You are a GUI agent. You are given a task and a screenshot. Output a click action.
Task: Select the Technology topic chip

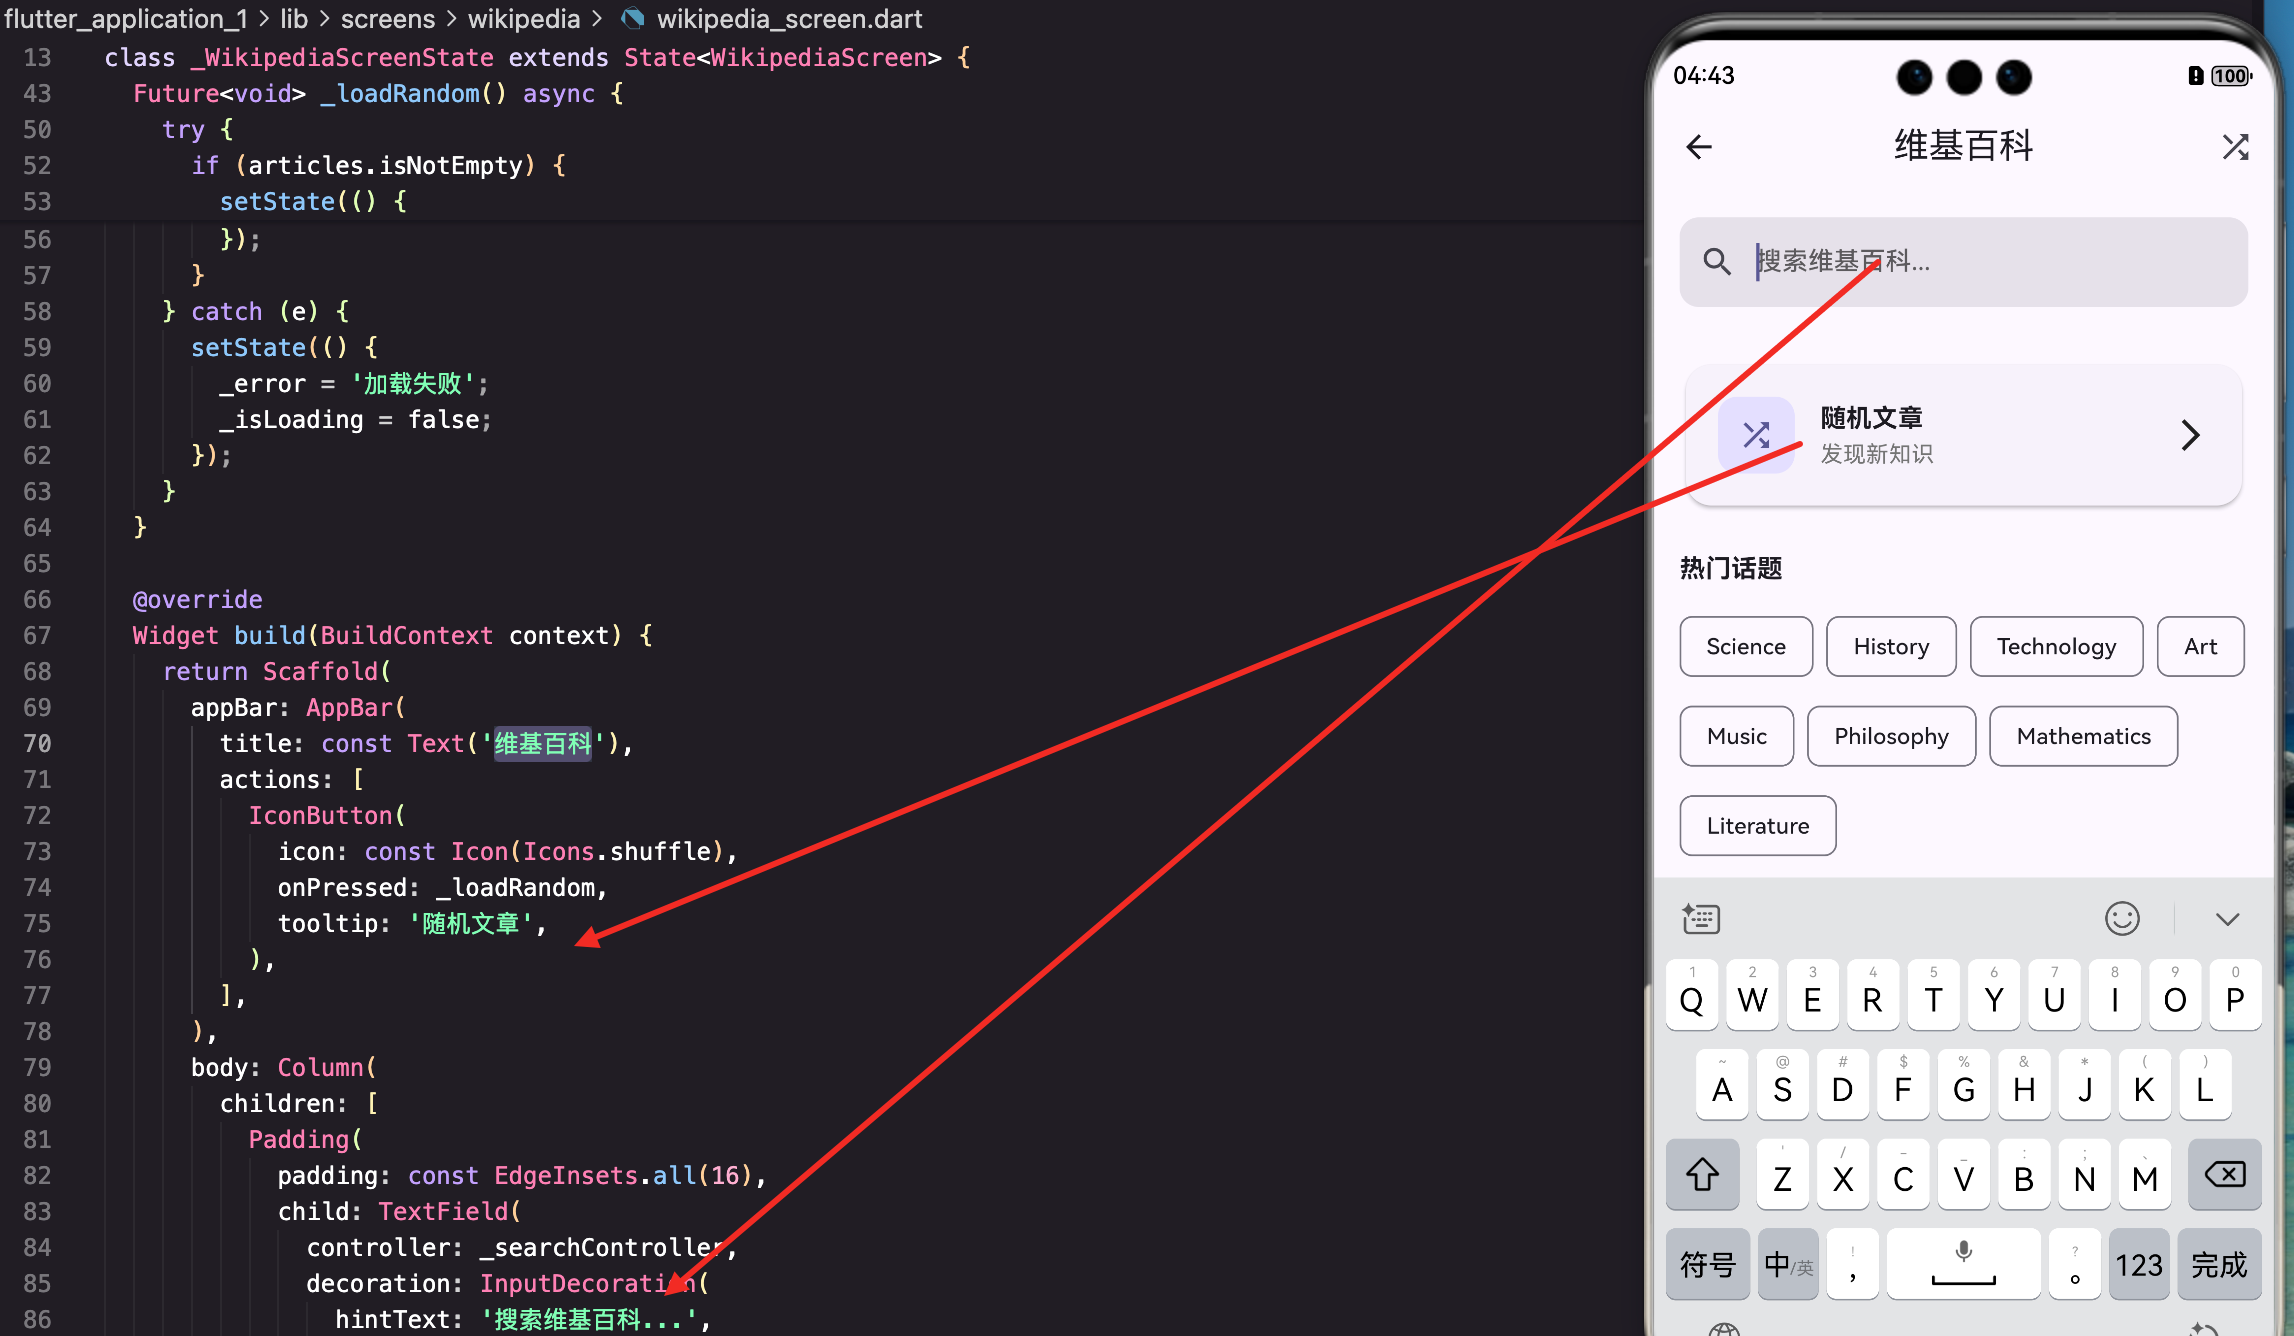2056,647
